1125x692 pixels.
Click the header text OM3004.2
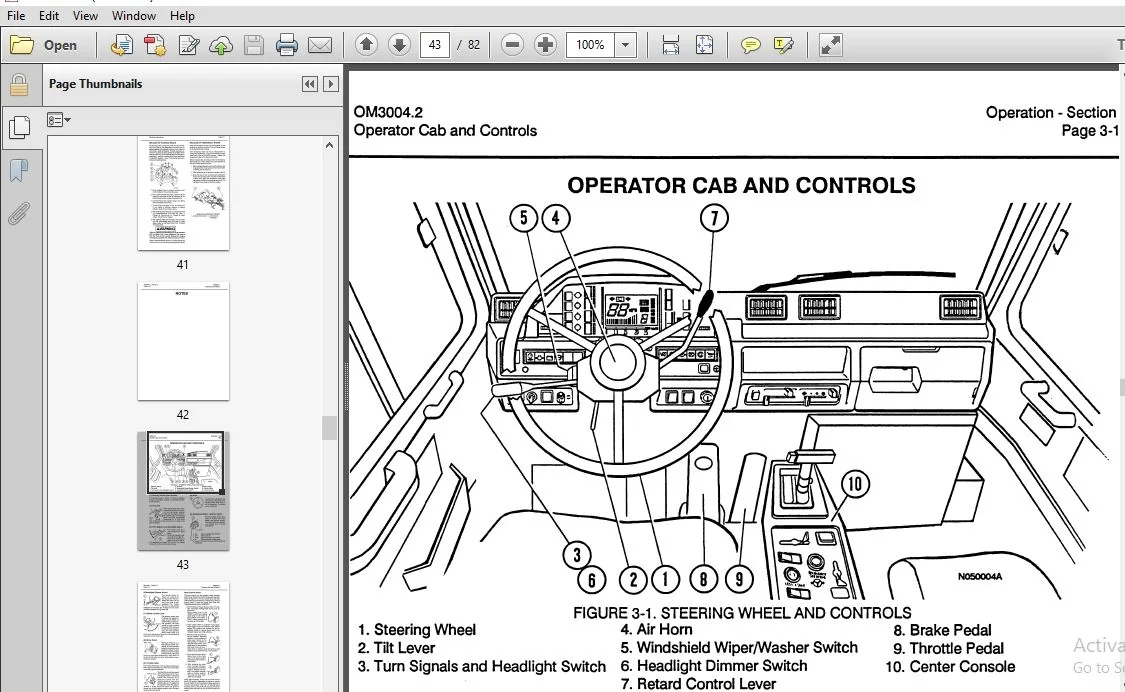coord(388,112)
